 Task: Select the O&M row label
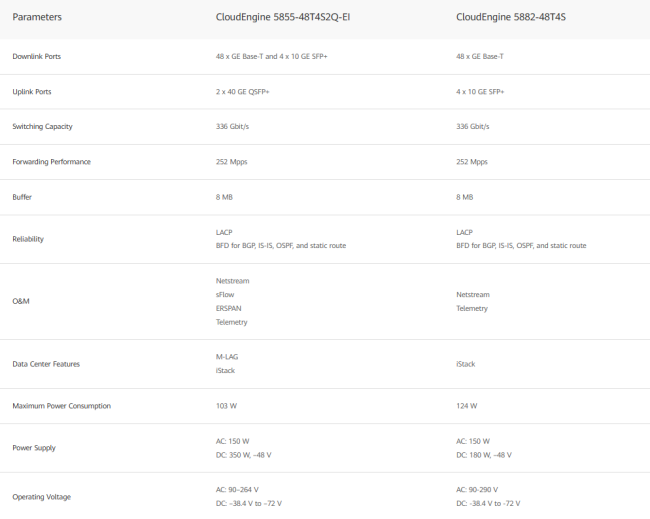pos(21,301)
